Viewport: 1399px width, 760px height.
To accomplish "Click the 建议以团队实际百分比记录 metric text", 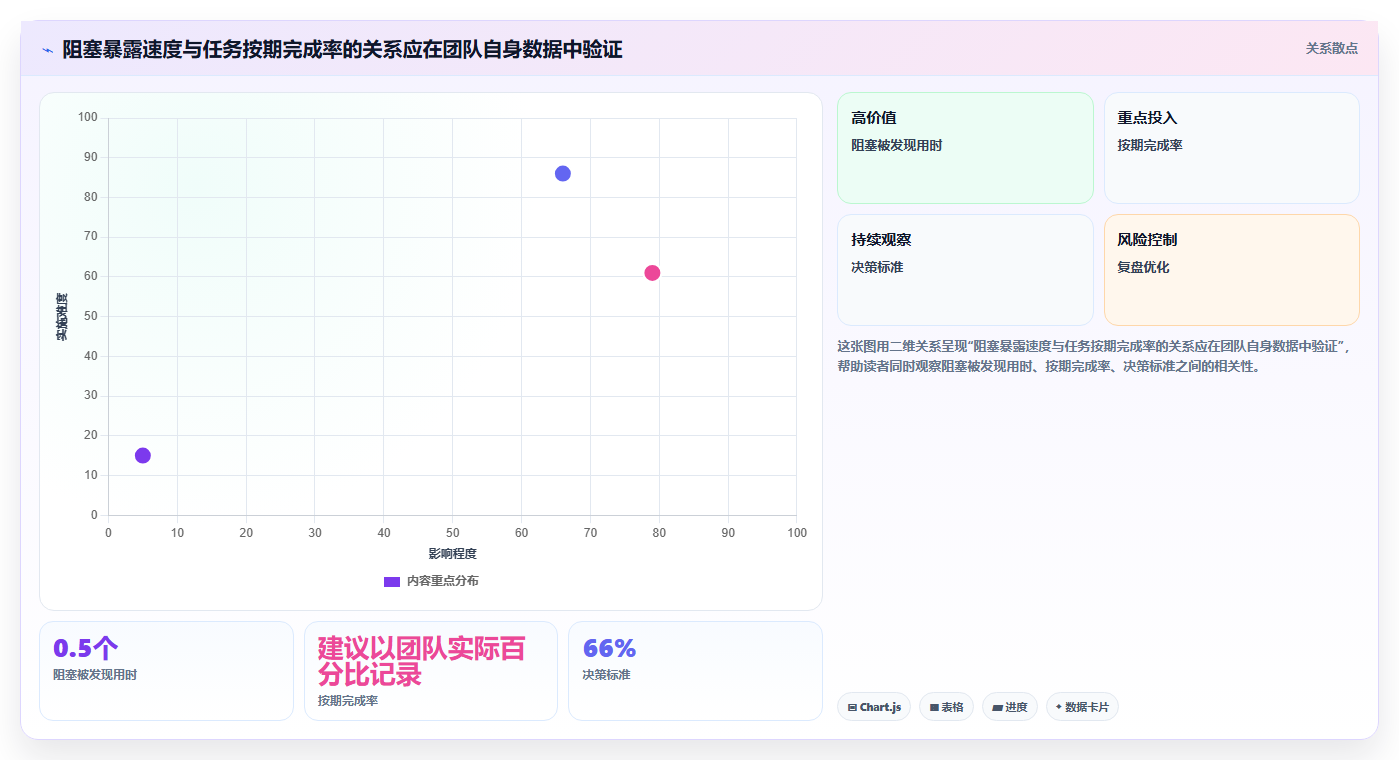I will (x=421, y=661).
